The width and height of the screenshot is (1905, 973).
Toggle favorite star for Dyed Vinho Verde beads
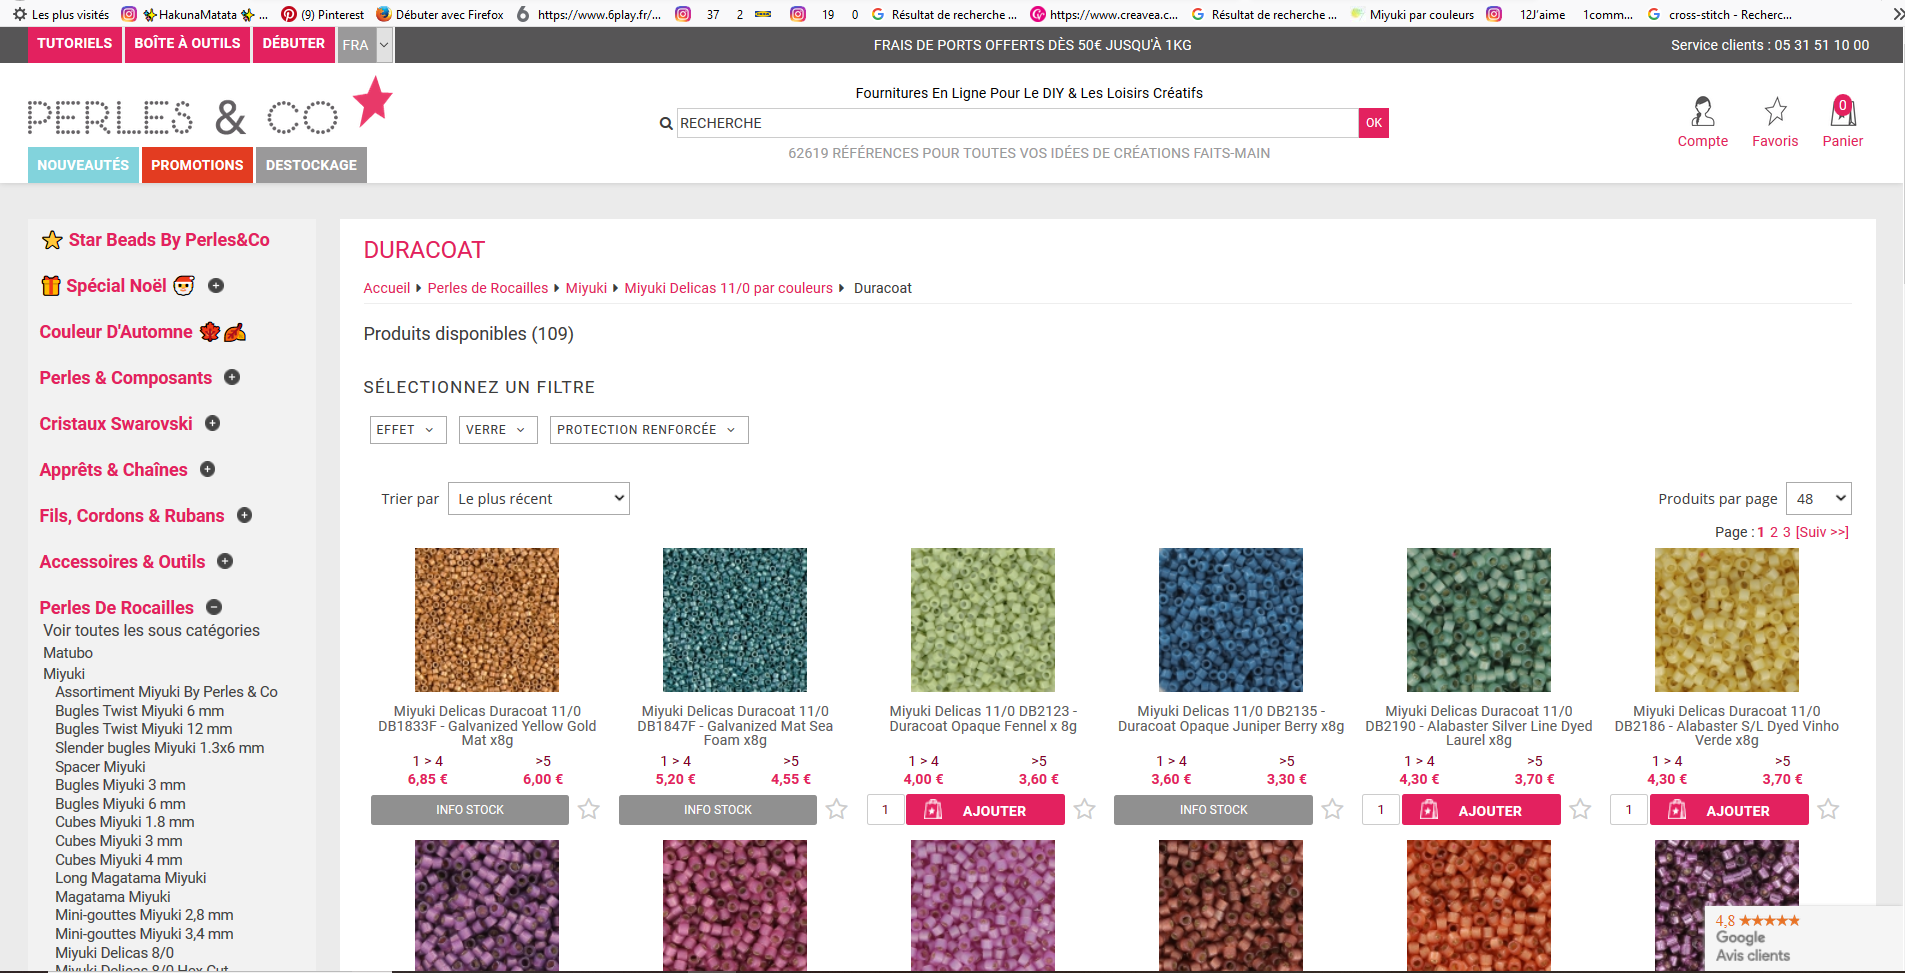(x=1828, y=809)
